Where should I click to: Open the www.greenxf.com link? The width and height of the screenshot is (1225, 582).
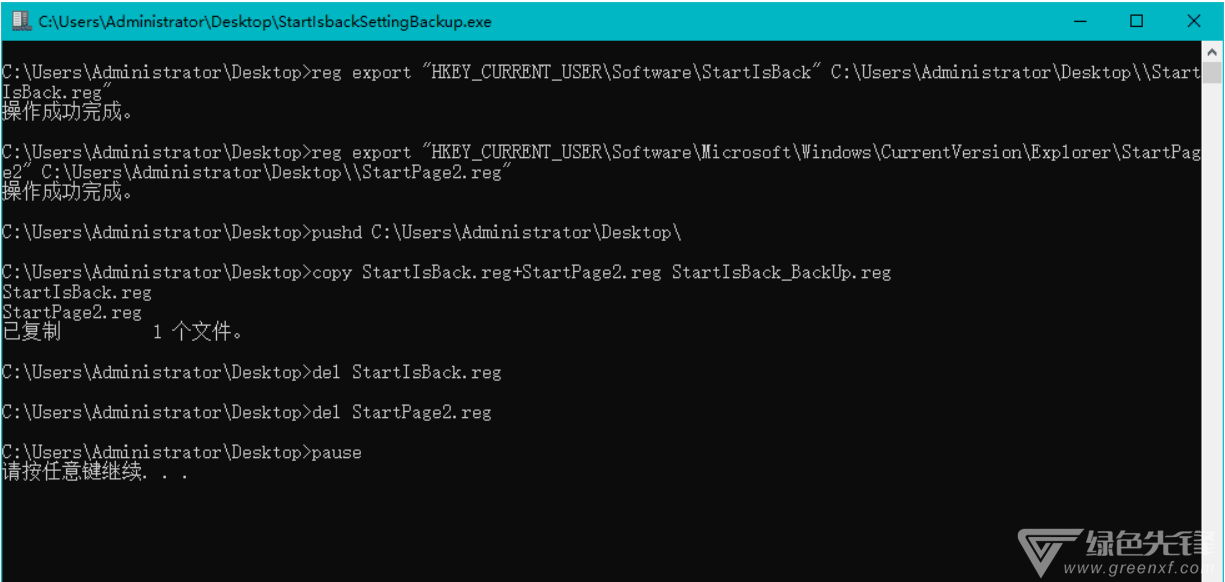click(x=1152, y=571)
